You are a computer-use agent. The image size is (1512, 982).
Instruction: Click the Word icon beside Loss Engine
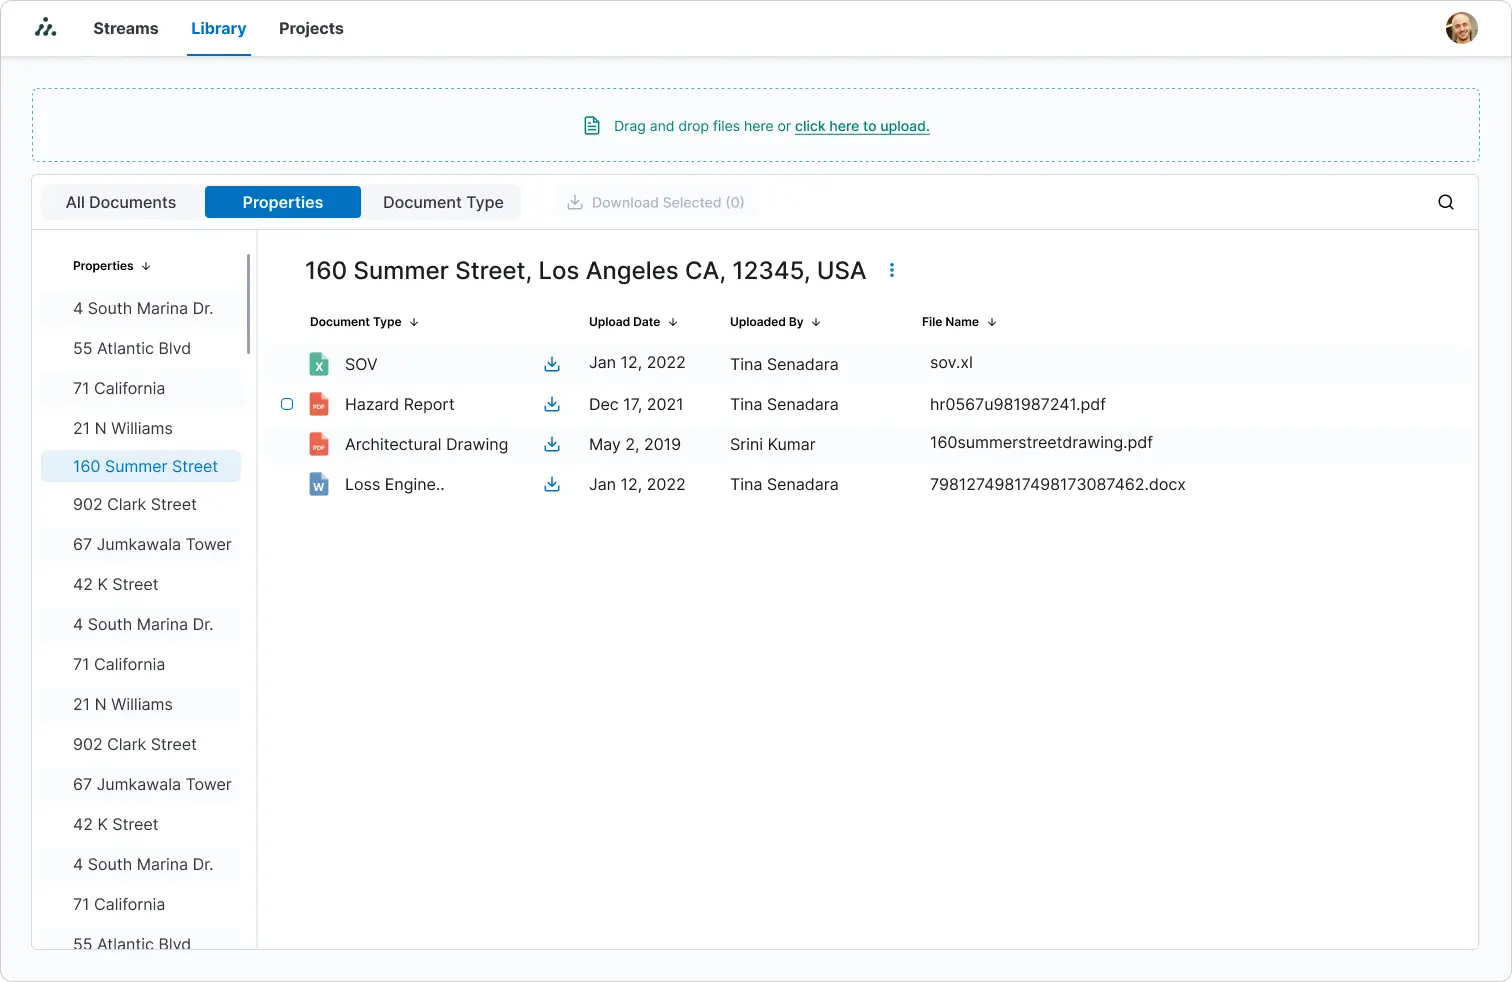point(318,484)
